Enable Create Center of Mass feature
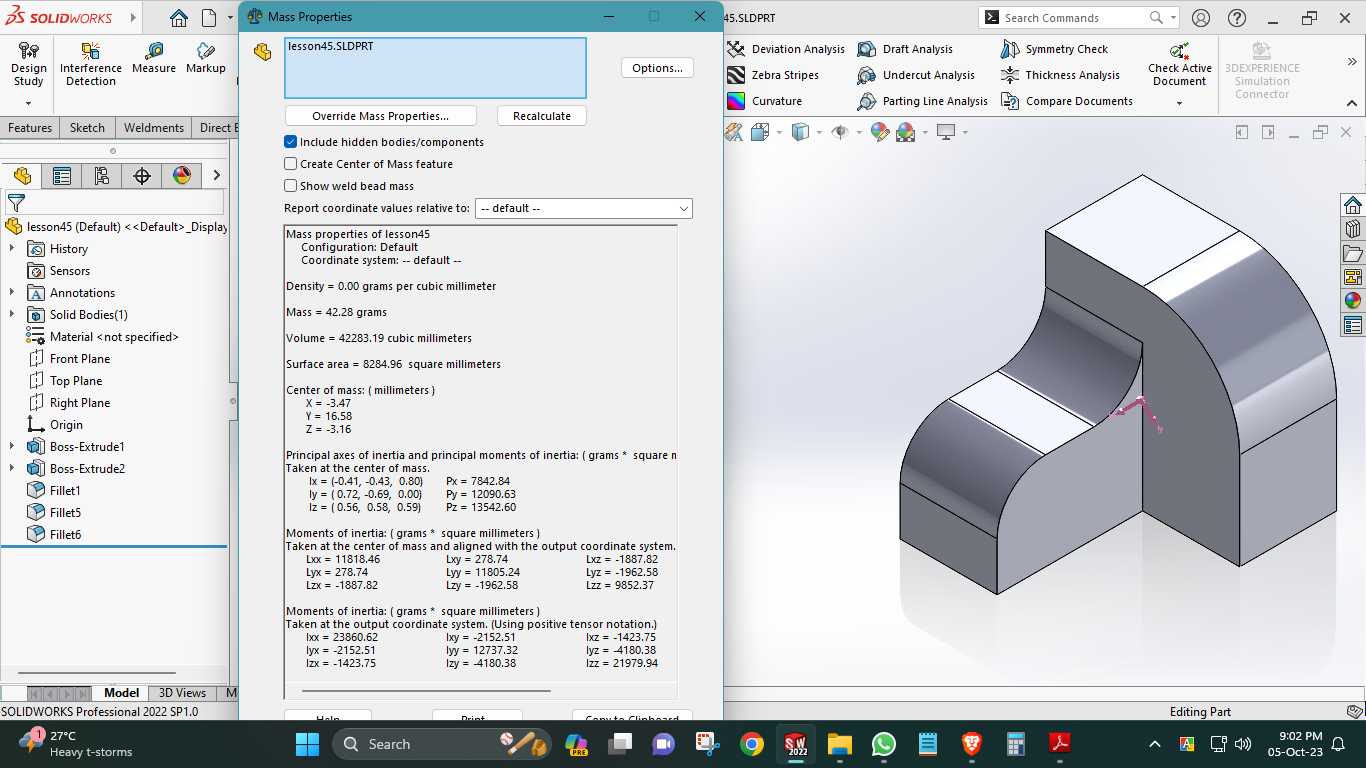 (x=291, y=164)
